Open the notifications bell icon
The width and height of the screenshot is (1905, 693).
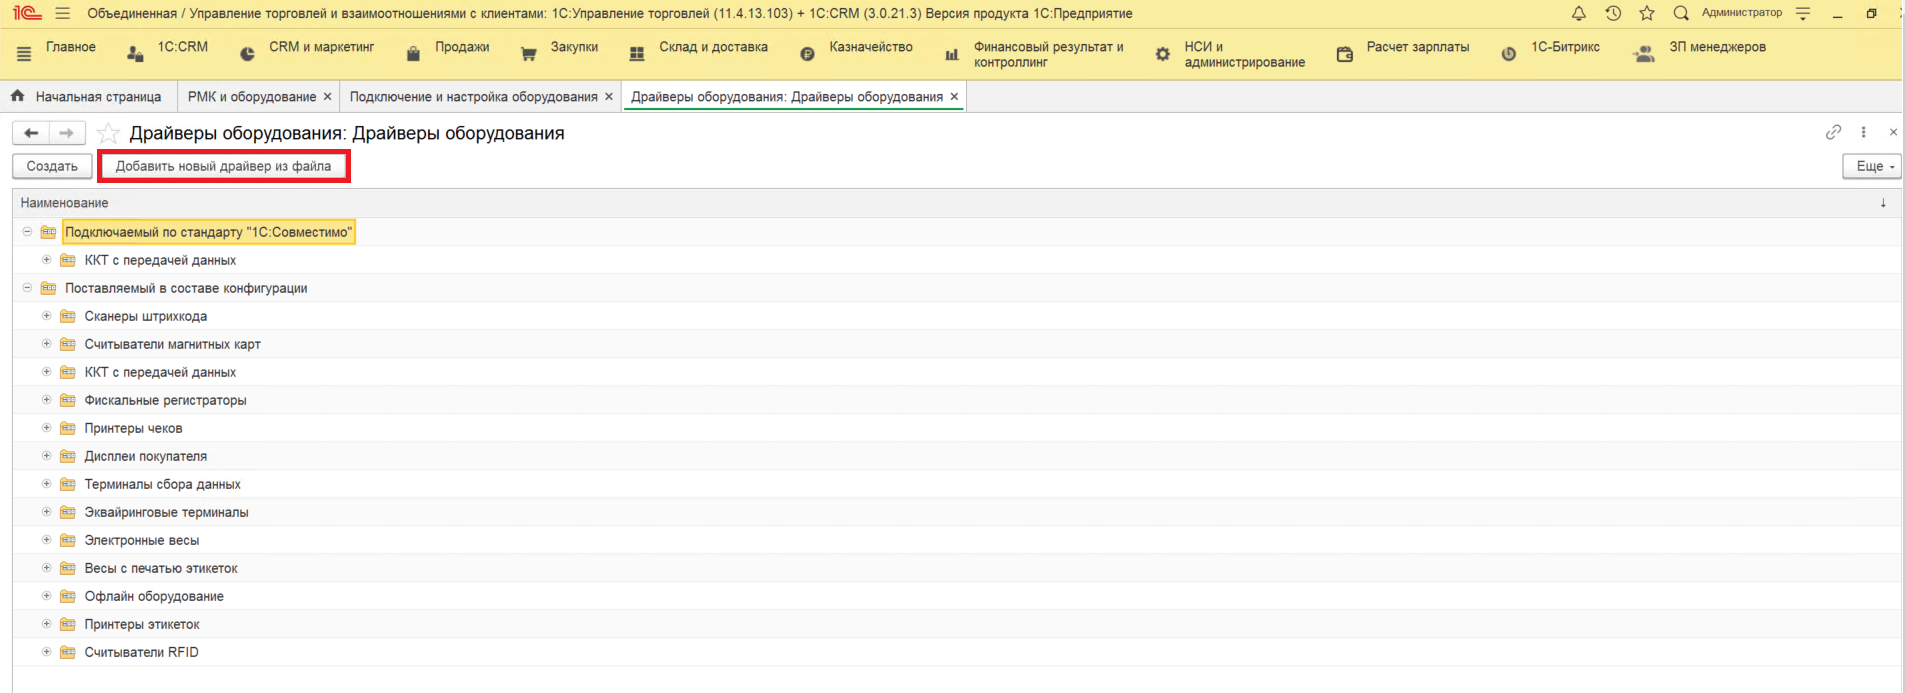coord(1579,13)
